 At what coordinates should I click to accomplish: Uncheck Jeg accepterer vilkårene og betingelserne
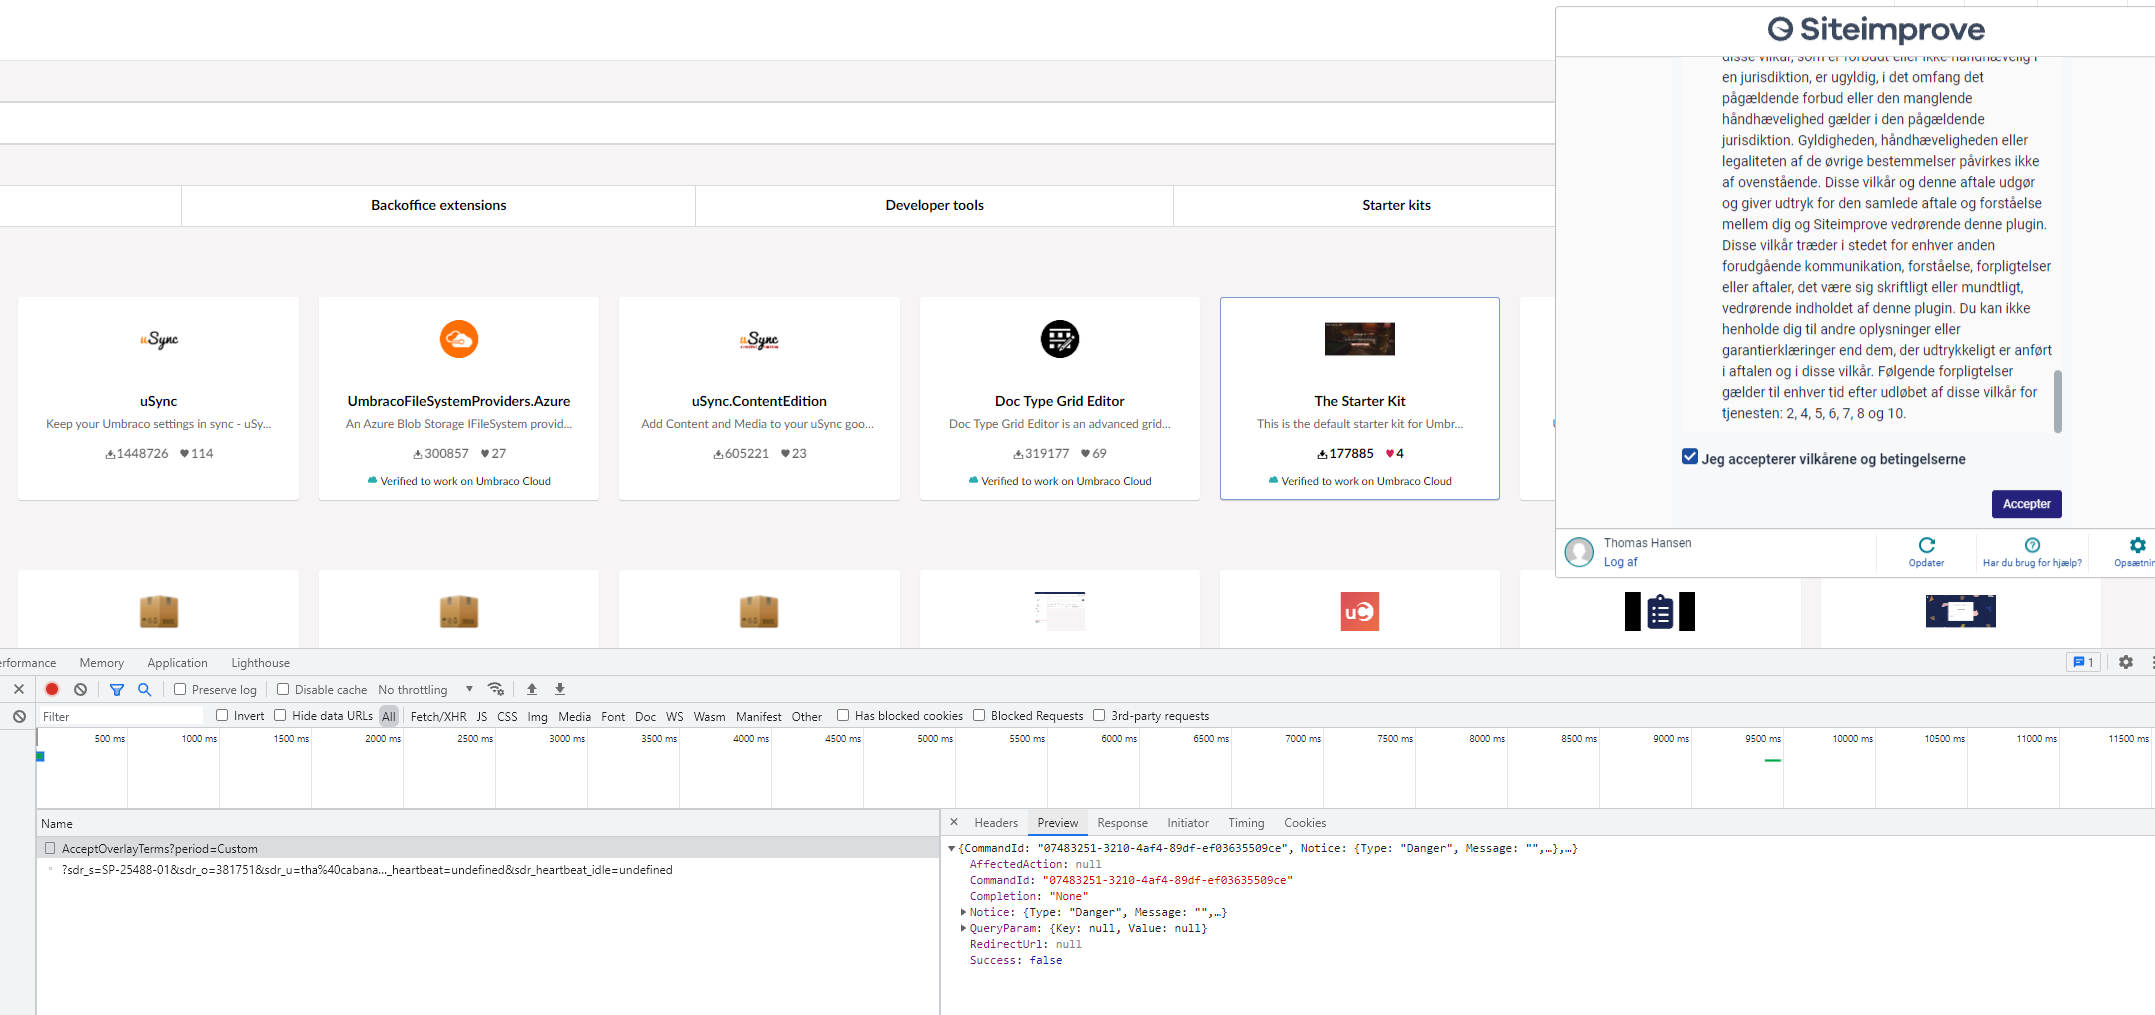click(x=1690, y=457)
